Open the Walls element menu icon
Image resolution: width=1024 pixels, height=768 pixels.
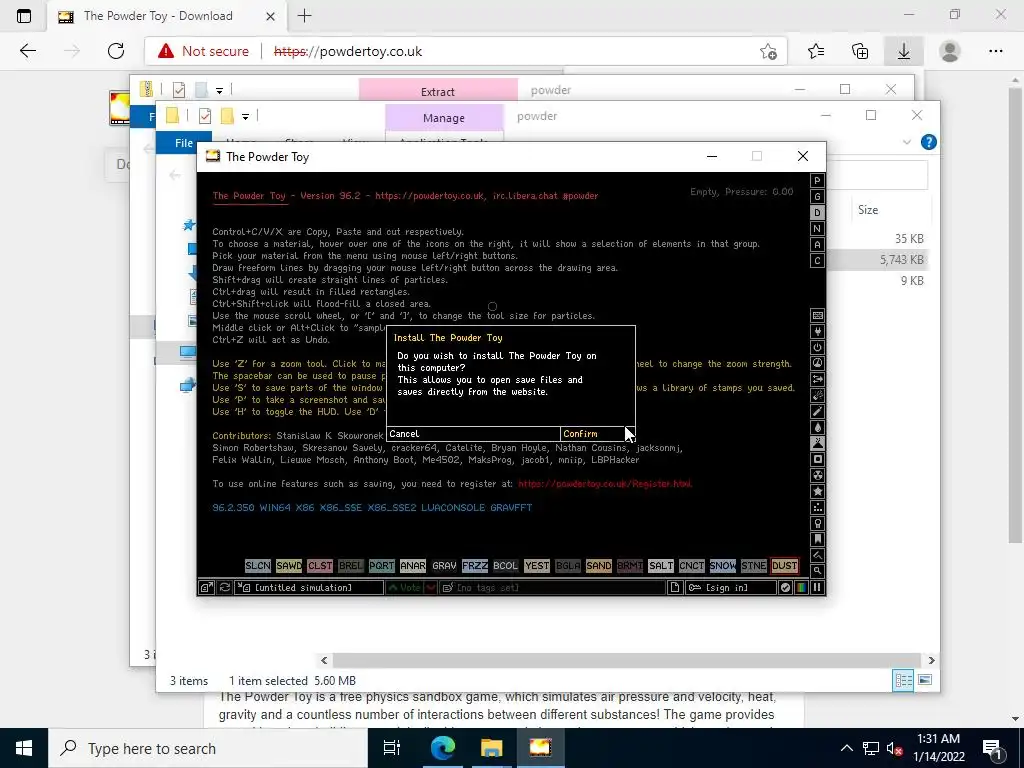(x=817, y=315)
